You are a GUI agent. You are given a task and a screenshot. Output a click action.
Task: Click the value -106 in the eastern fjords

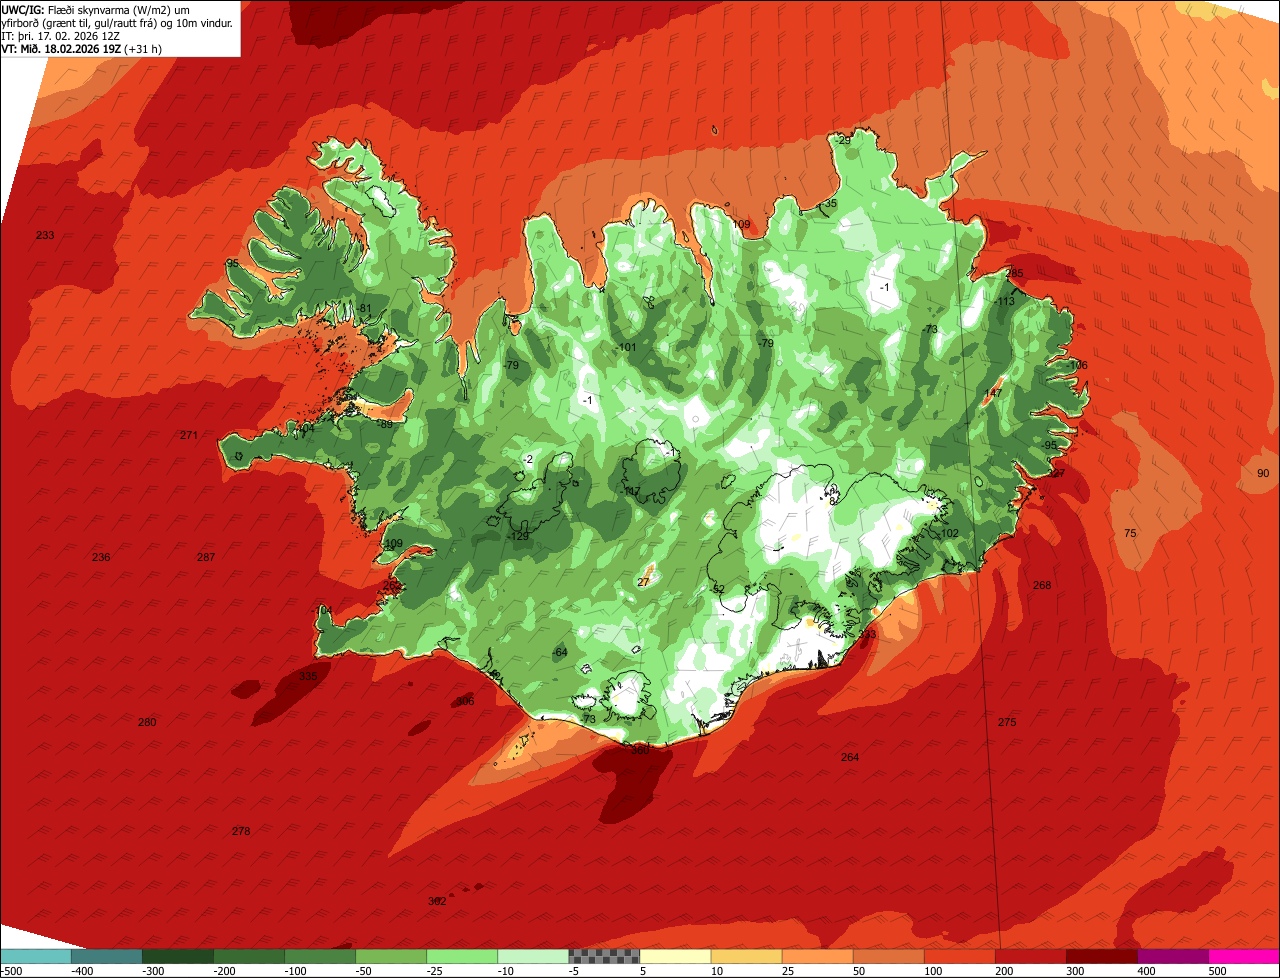pyautogui.click(x=1077, y=365)
